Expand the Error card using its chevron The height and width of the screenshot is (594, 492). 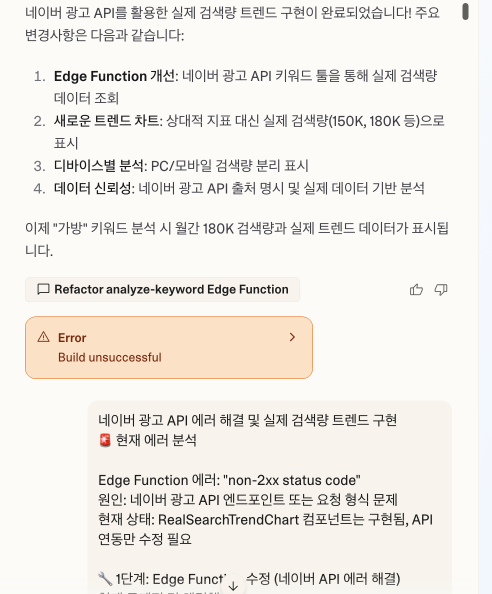[x=292, y=337]
